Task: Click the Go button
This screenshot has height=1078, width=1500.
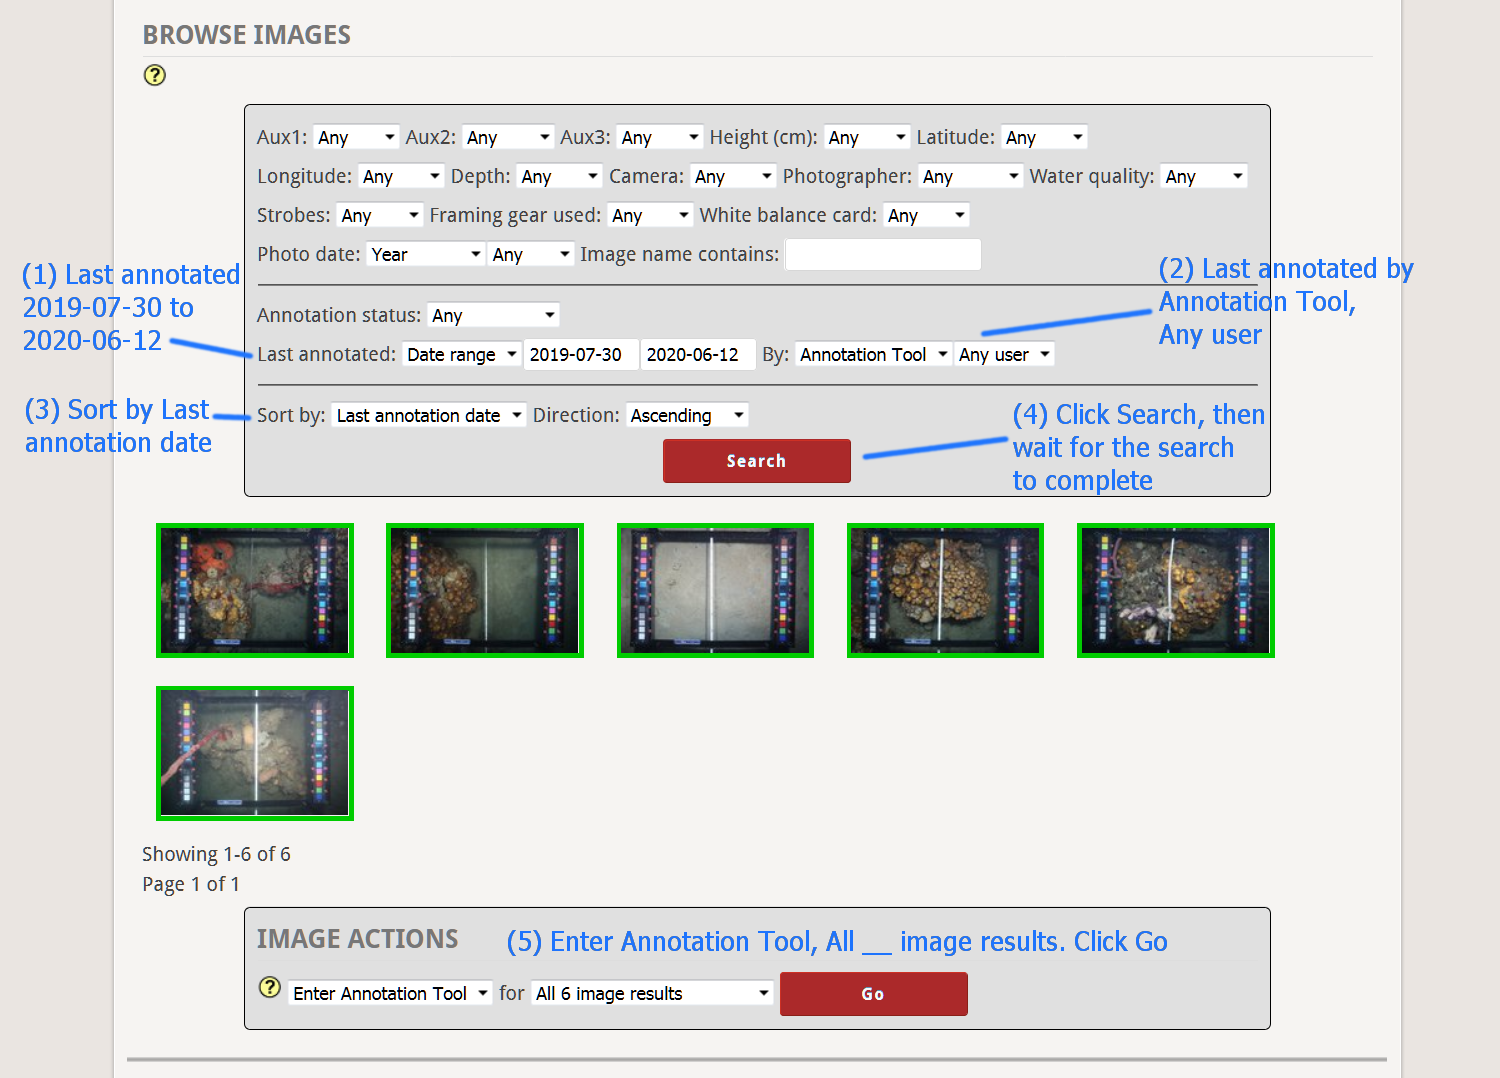Action: click(872, 993)
